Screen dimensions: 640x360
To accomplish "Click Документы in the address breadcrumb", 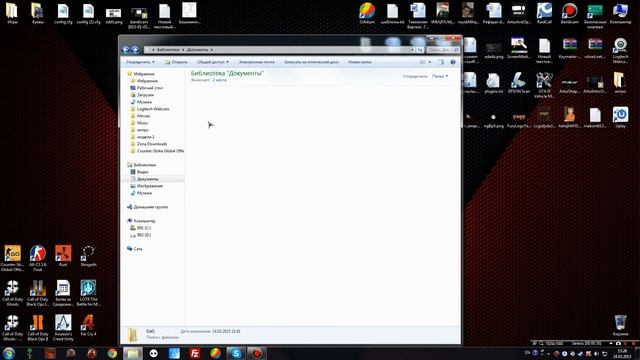I will [x=198, y=50].
